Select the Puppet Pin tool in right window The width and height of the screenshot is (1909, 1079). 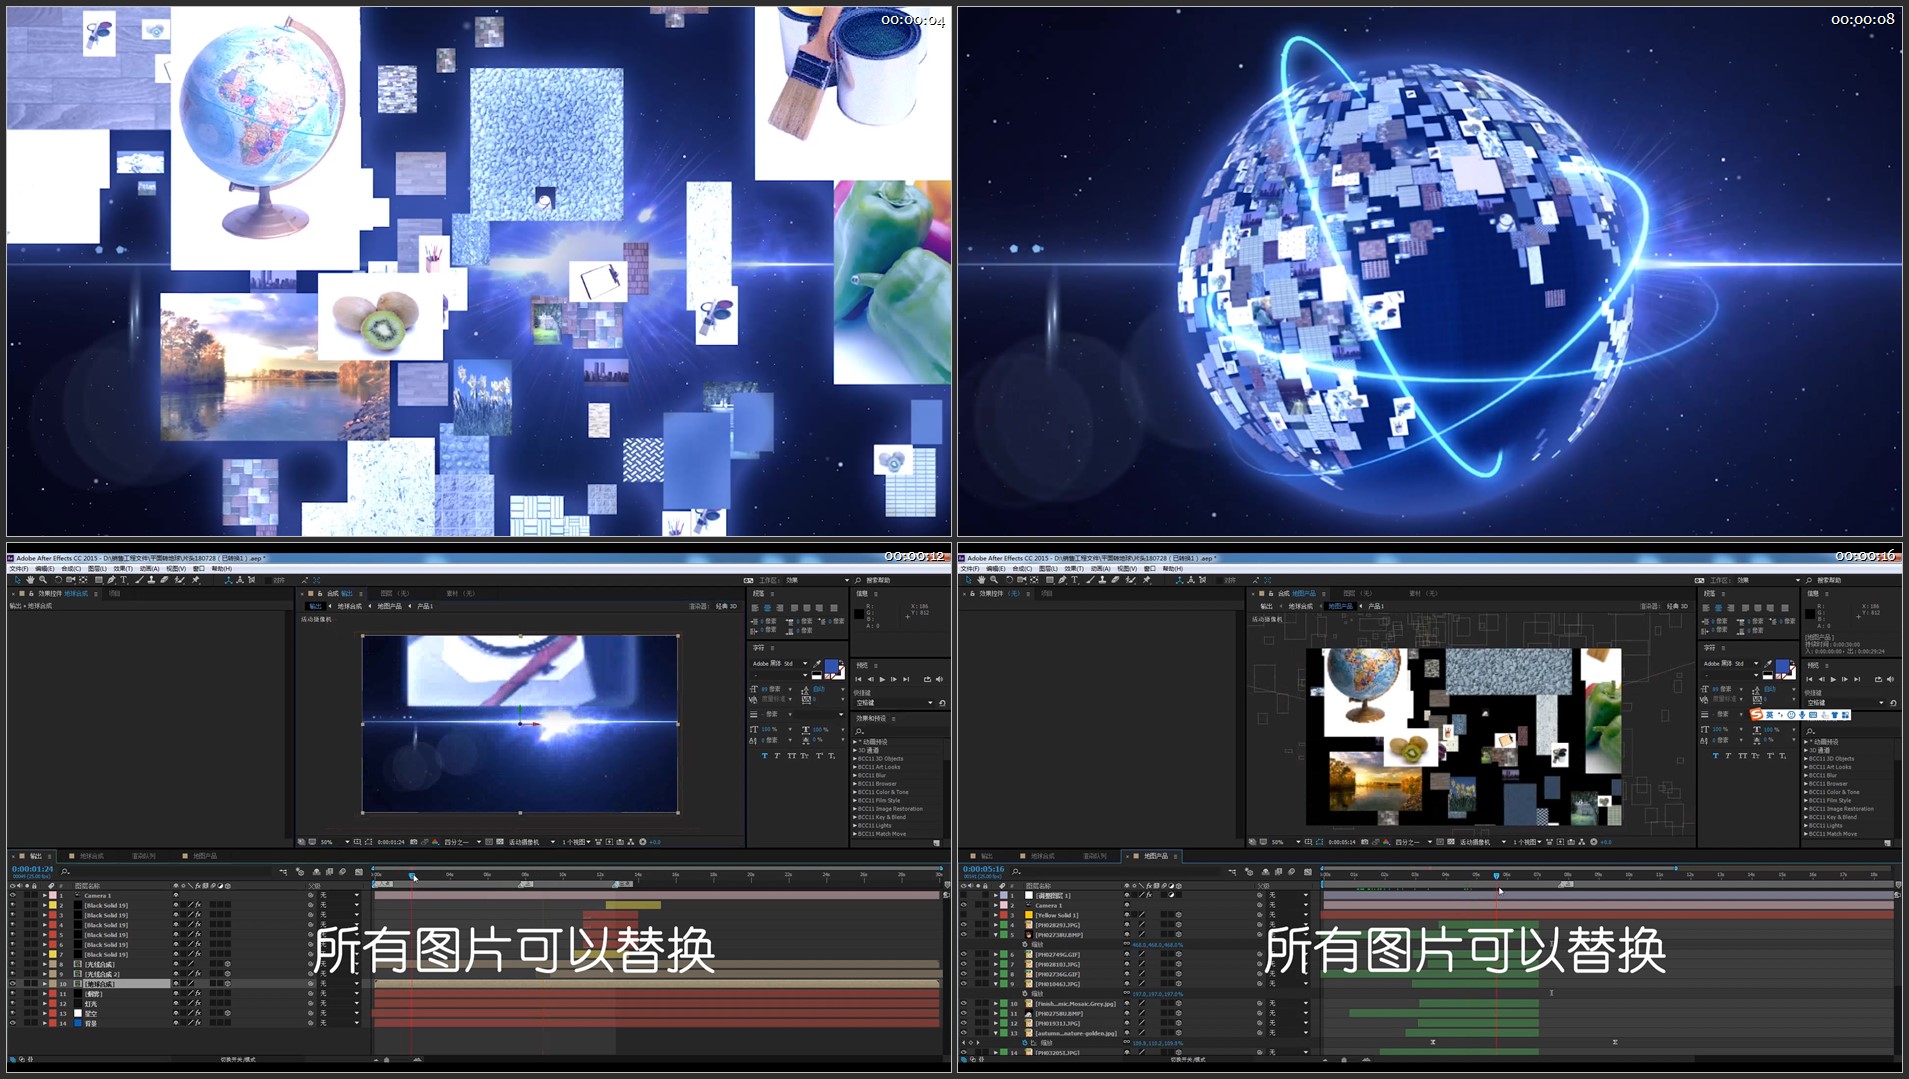(1147, 580)
